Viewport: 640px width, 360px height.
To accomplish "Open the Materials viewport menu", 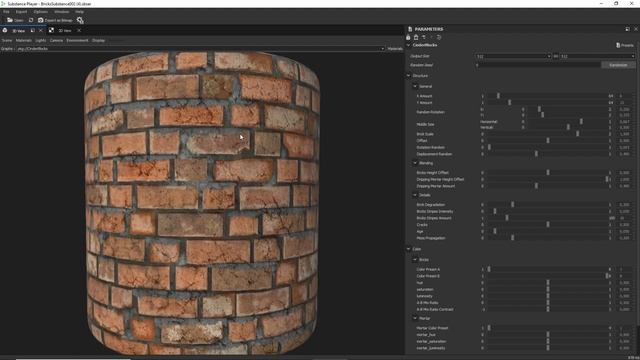I will [24, 40].
